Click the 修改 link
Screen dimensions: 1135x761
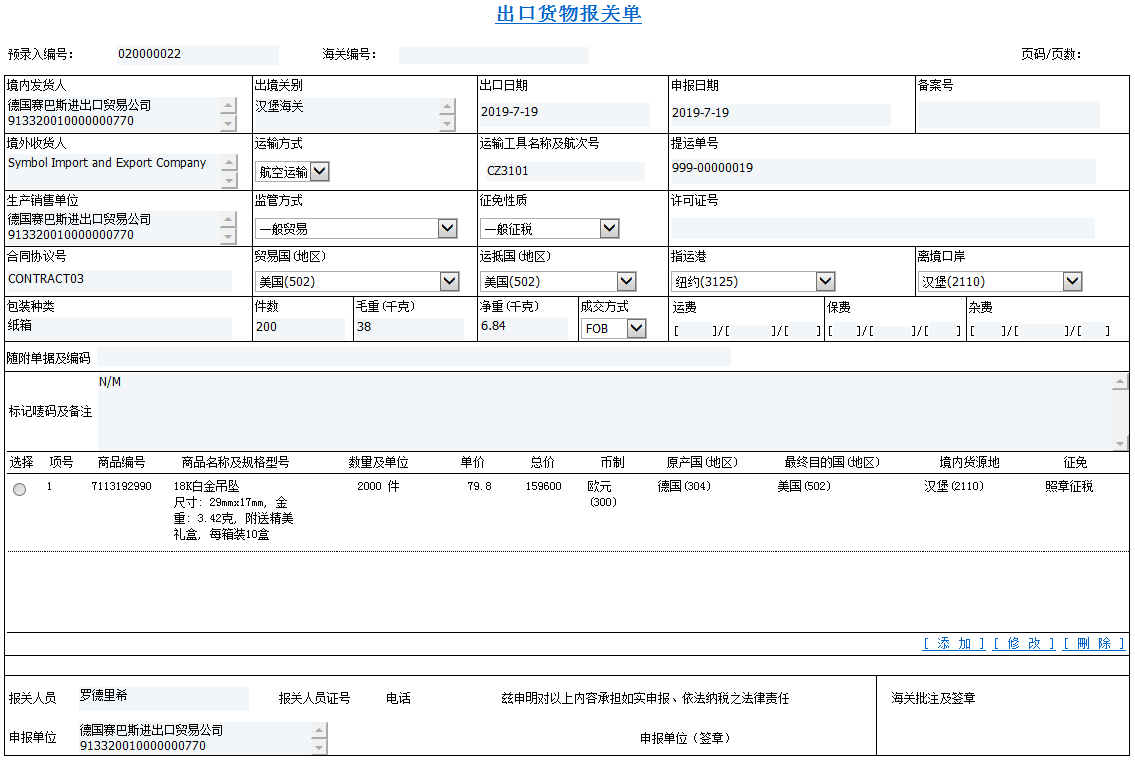tap(1024, 644)
